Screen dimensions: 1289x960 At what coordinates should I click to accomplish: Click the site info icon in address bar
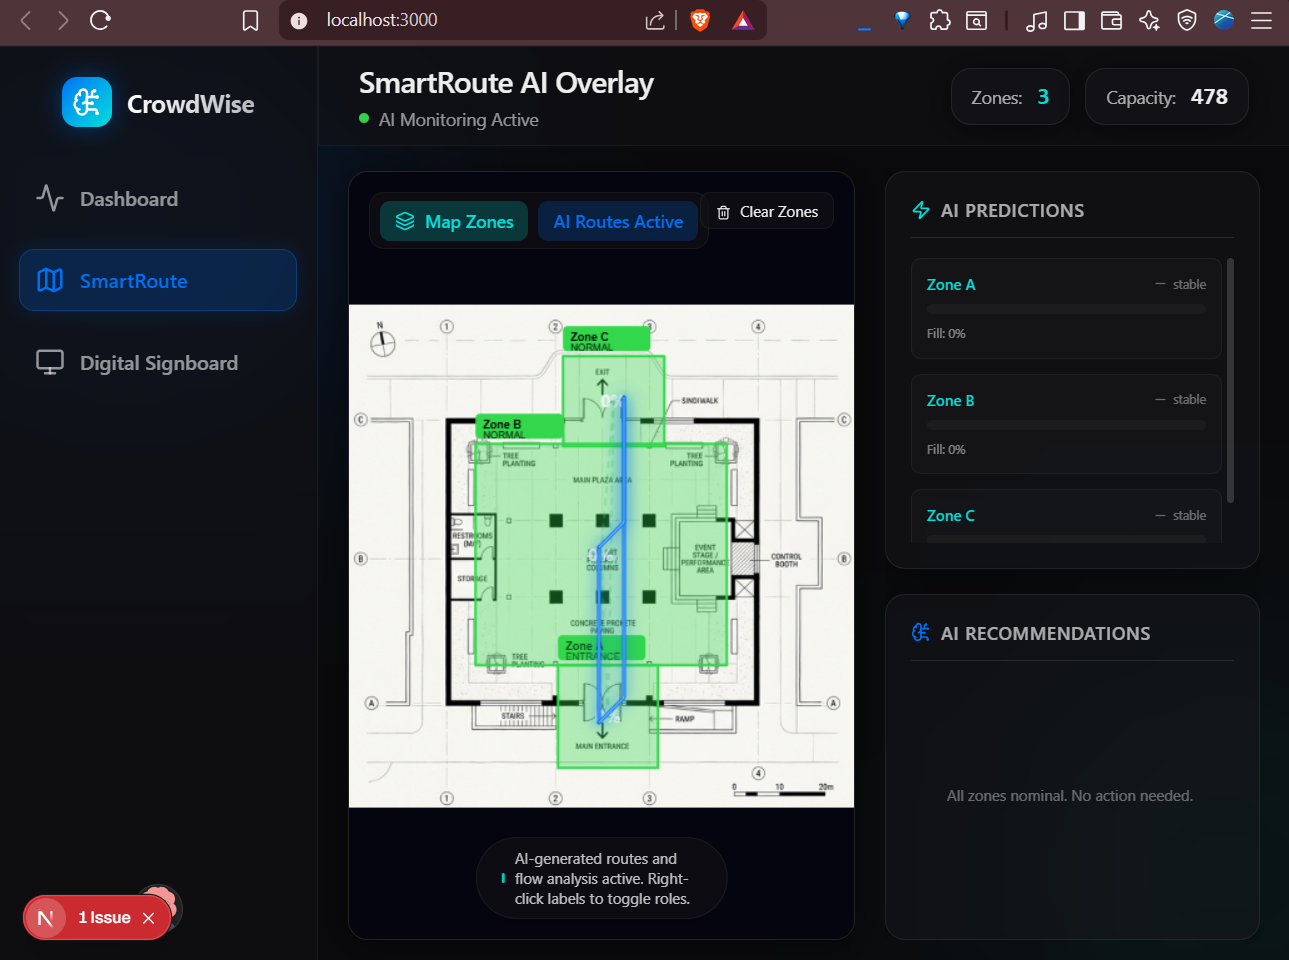299,20
